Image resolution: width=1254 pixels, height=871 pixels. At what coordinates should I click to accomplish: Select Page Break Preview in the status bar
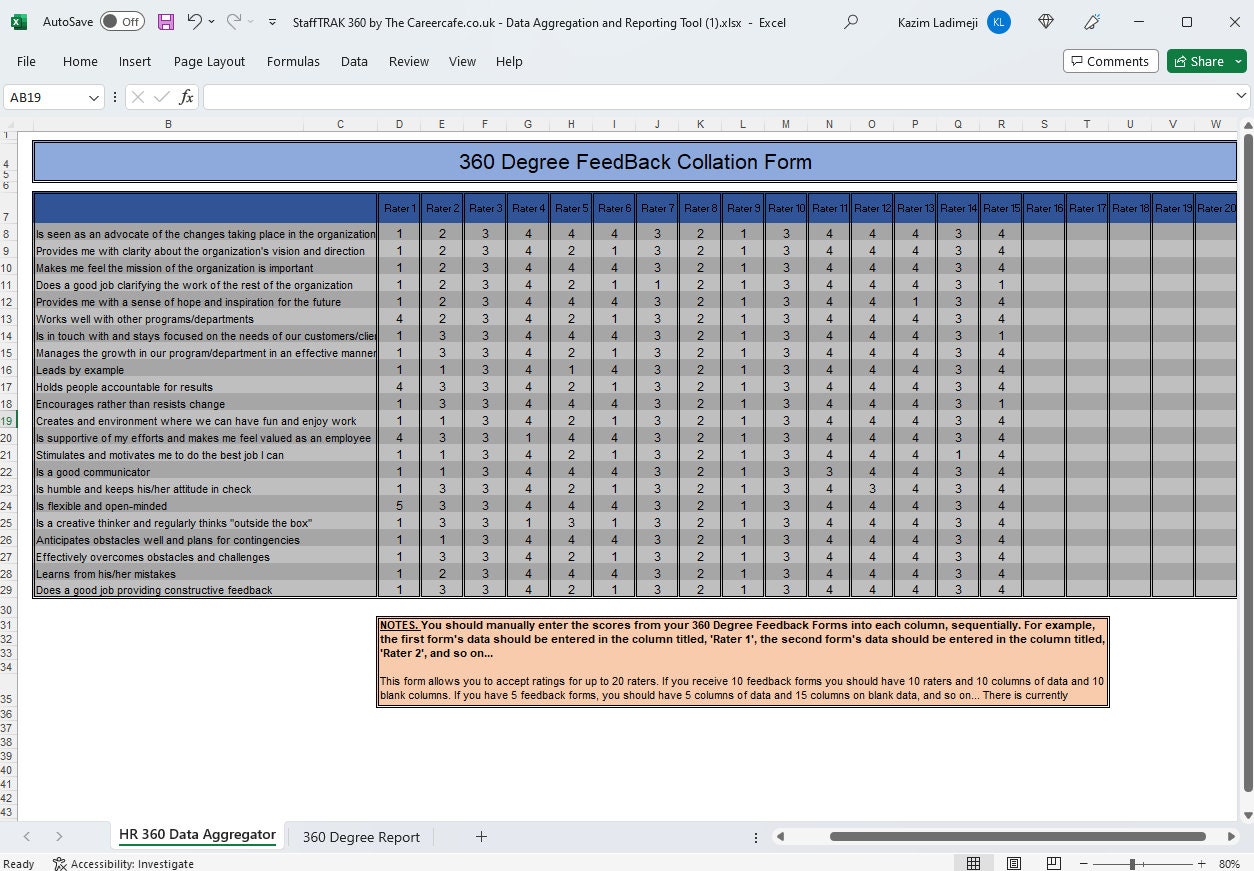[x=1053, y=862]
